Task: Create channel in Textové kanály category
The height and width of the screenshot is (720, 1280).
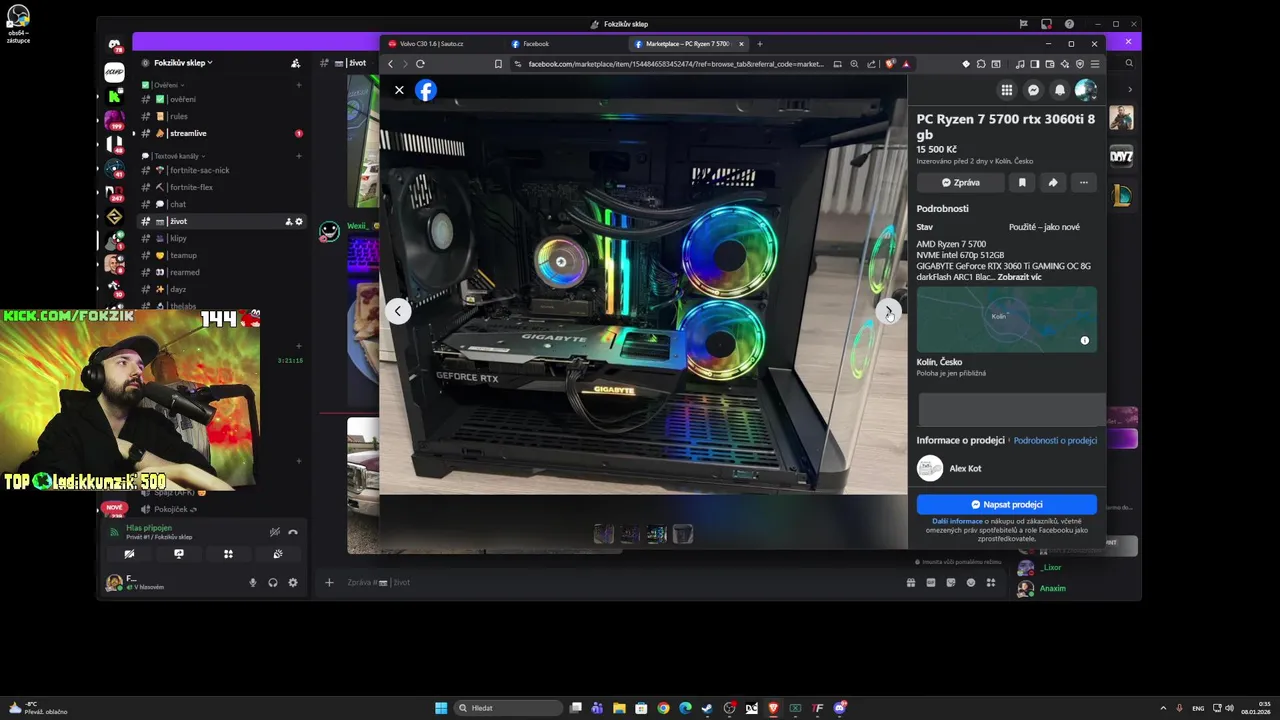Action: (x=298, y=156)
